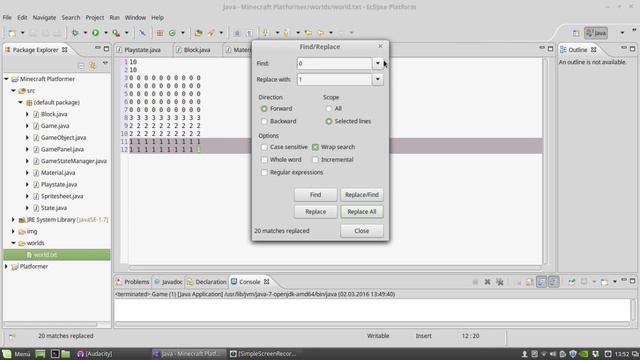The height and width of the screenshot is (360, 640).
Task: Enable the Case sensitive checkbox
Action: (x=264, y=147)
